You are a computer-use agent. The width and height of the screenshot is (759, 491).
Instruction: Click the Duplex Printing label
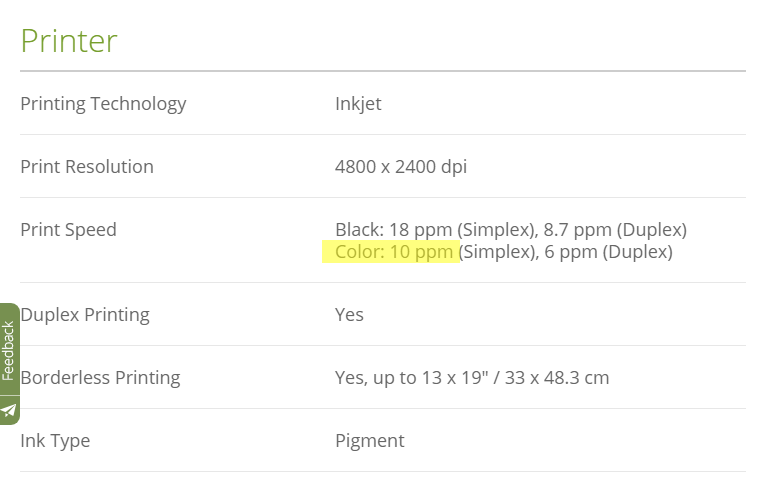[x=85, y=315]
